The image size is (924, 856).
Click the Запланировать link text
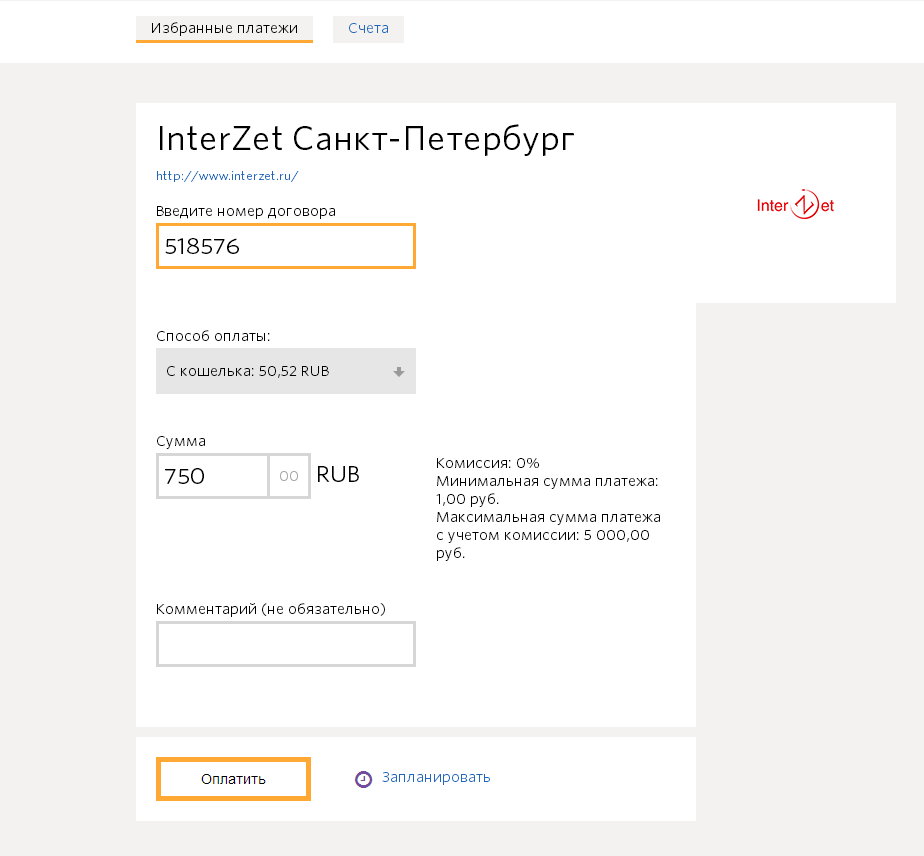tap(436, 777)
